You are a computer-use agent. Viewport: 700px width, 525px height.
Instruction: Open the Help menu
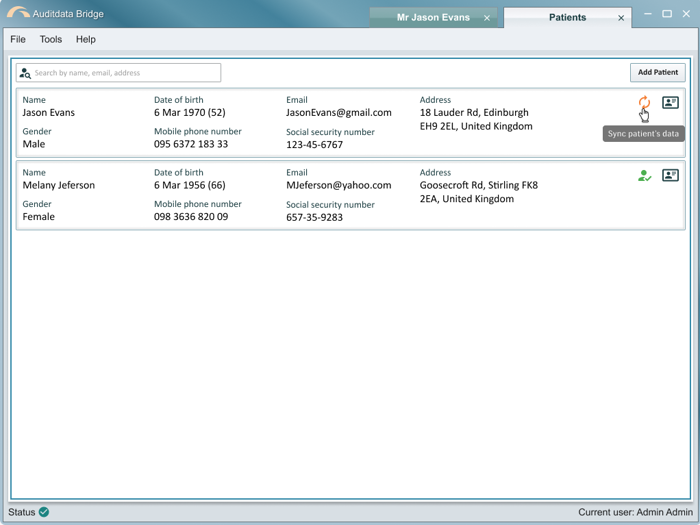tap(86, 39)
